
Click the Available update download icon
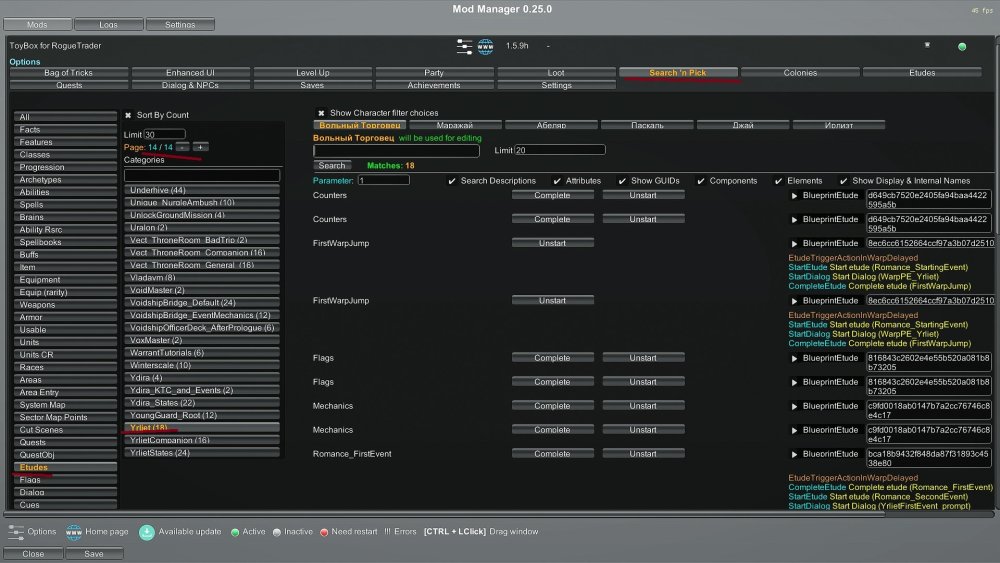[147, 531]
